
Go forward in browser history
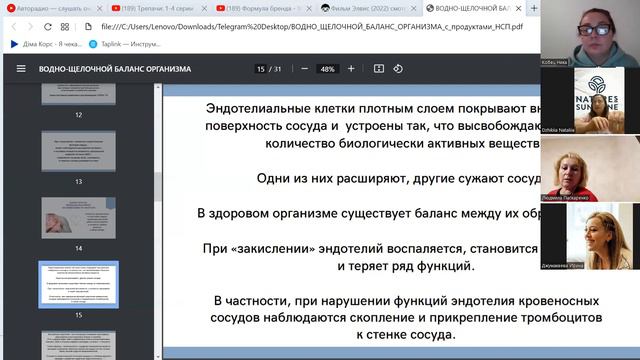pyautogui.click(x=30, y=27)
